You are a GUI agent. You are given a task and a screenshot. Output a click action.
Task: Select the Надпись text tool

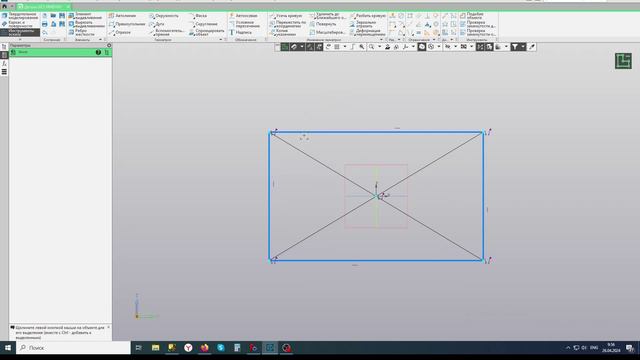pyautogui.click(x=240, y=32)
